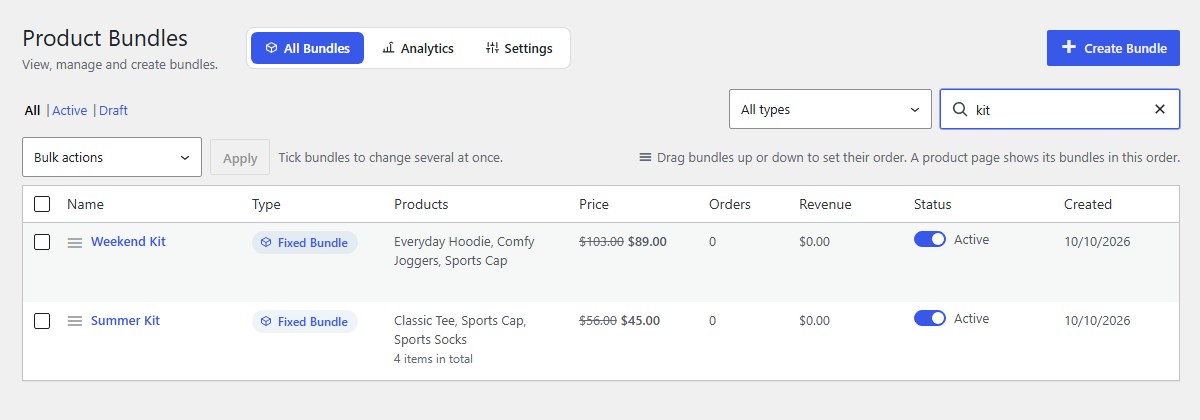Click the $89.00 sale price
The height and width of the screenshot is (420, 1200).
(x=647, y=241)
